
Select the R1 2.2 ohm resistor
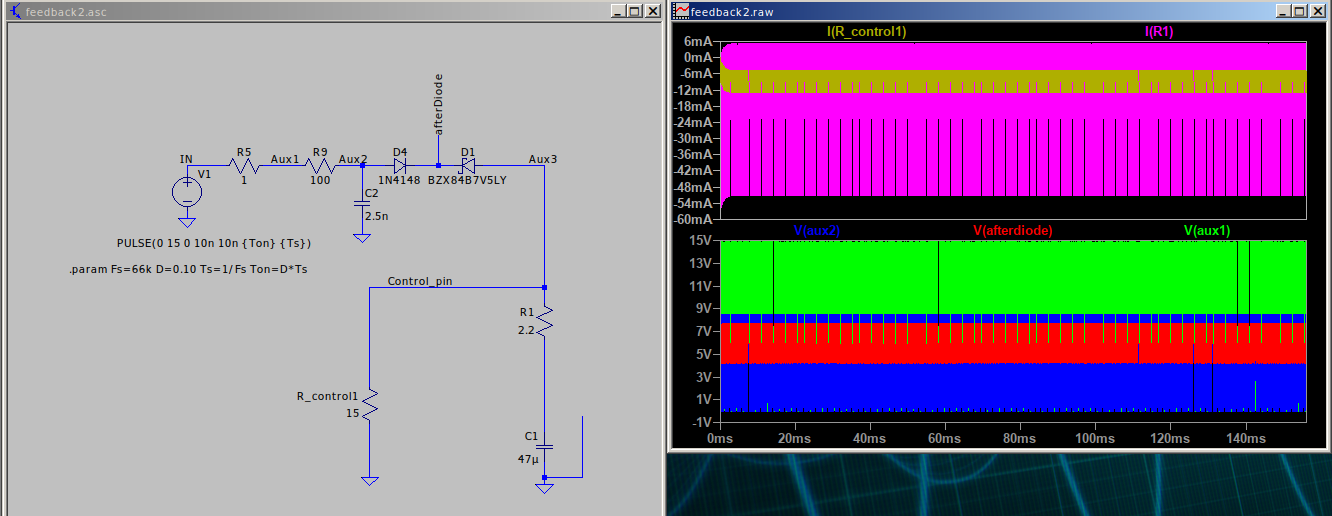(x=544, y=321)
